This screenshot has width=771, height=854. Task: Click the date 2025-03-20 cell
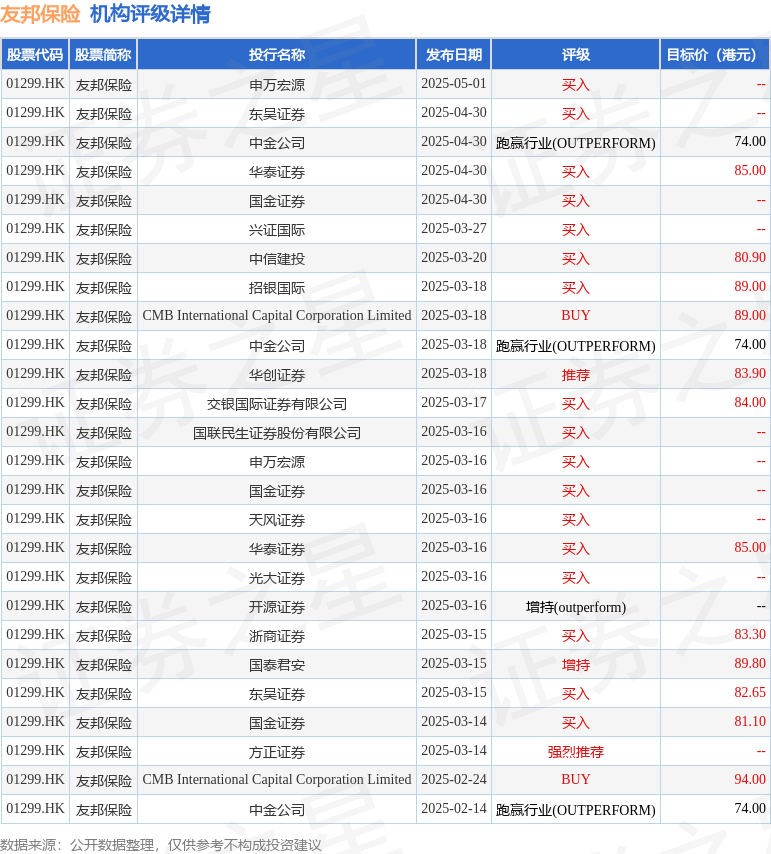coord(454,257)
